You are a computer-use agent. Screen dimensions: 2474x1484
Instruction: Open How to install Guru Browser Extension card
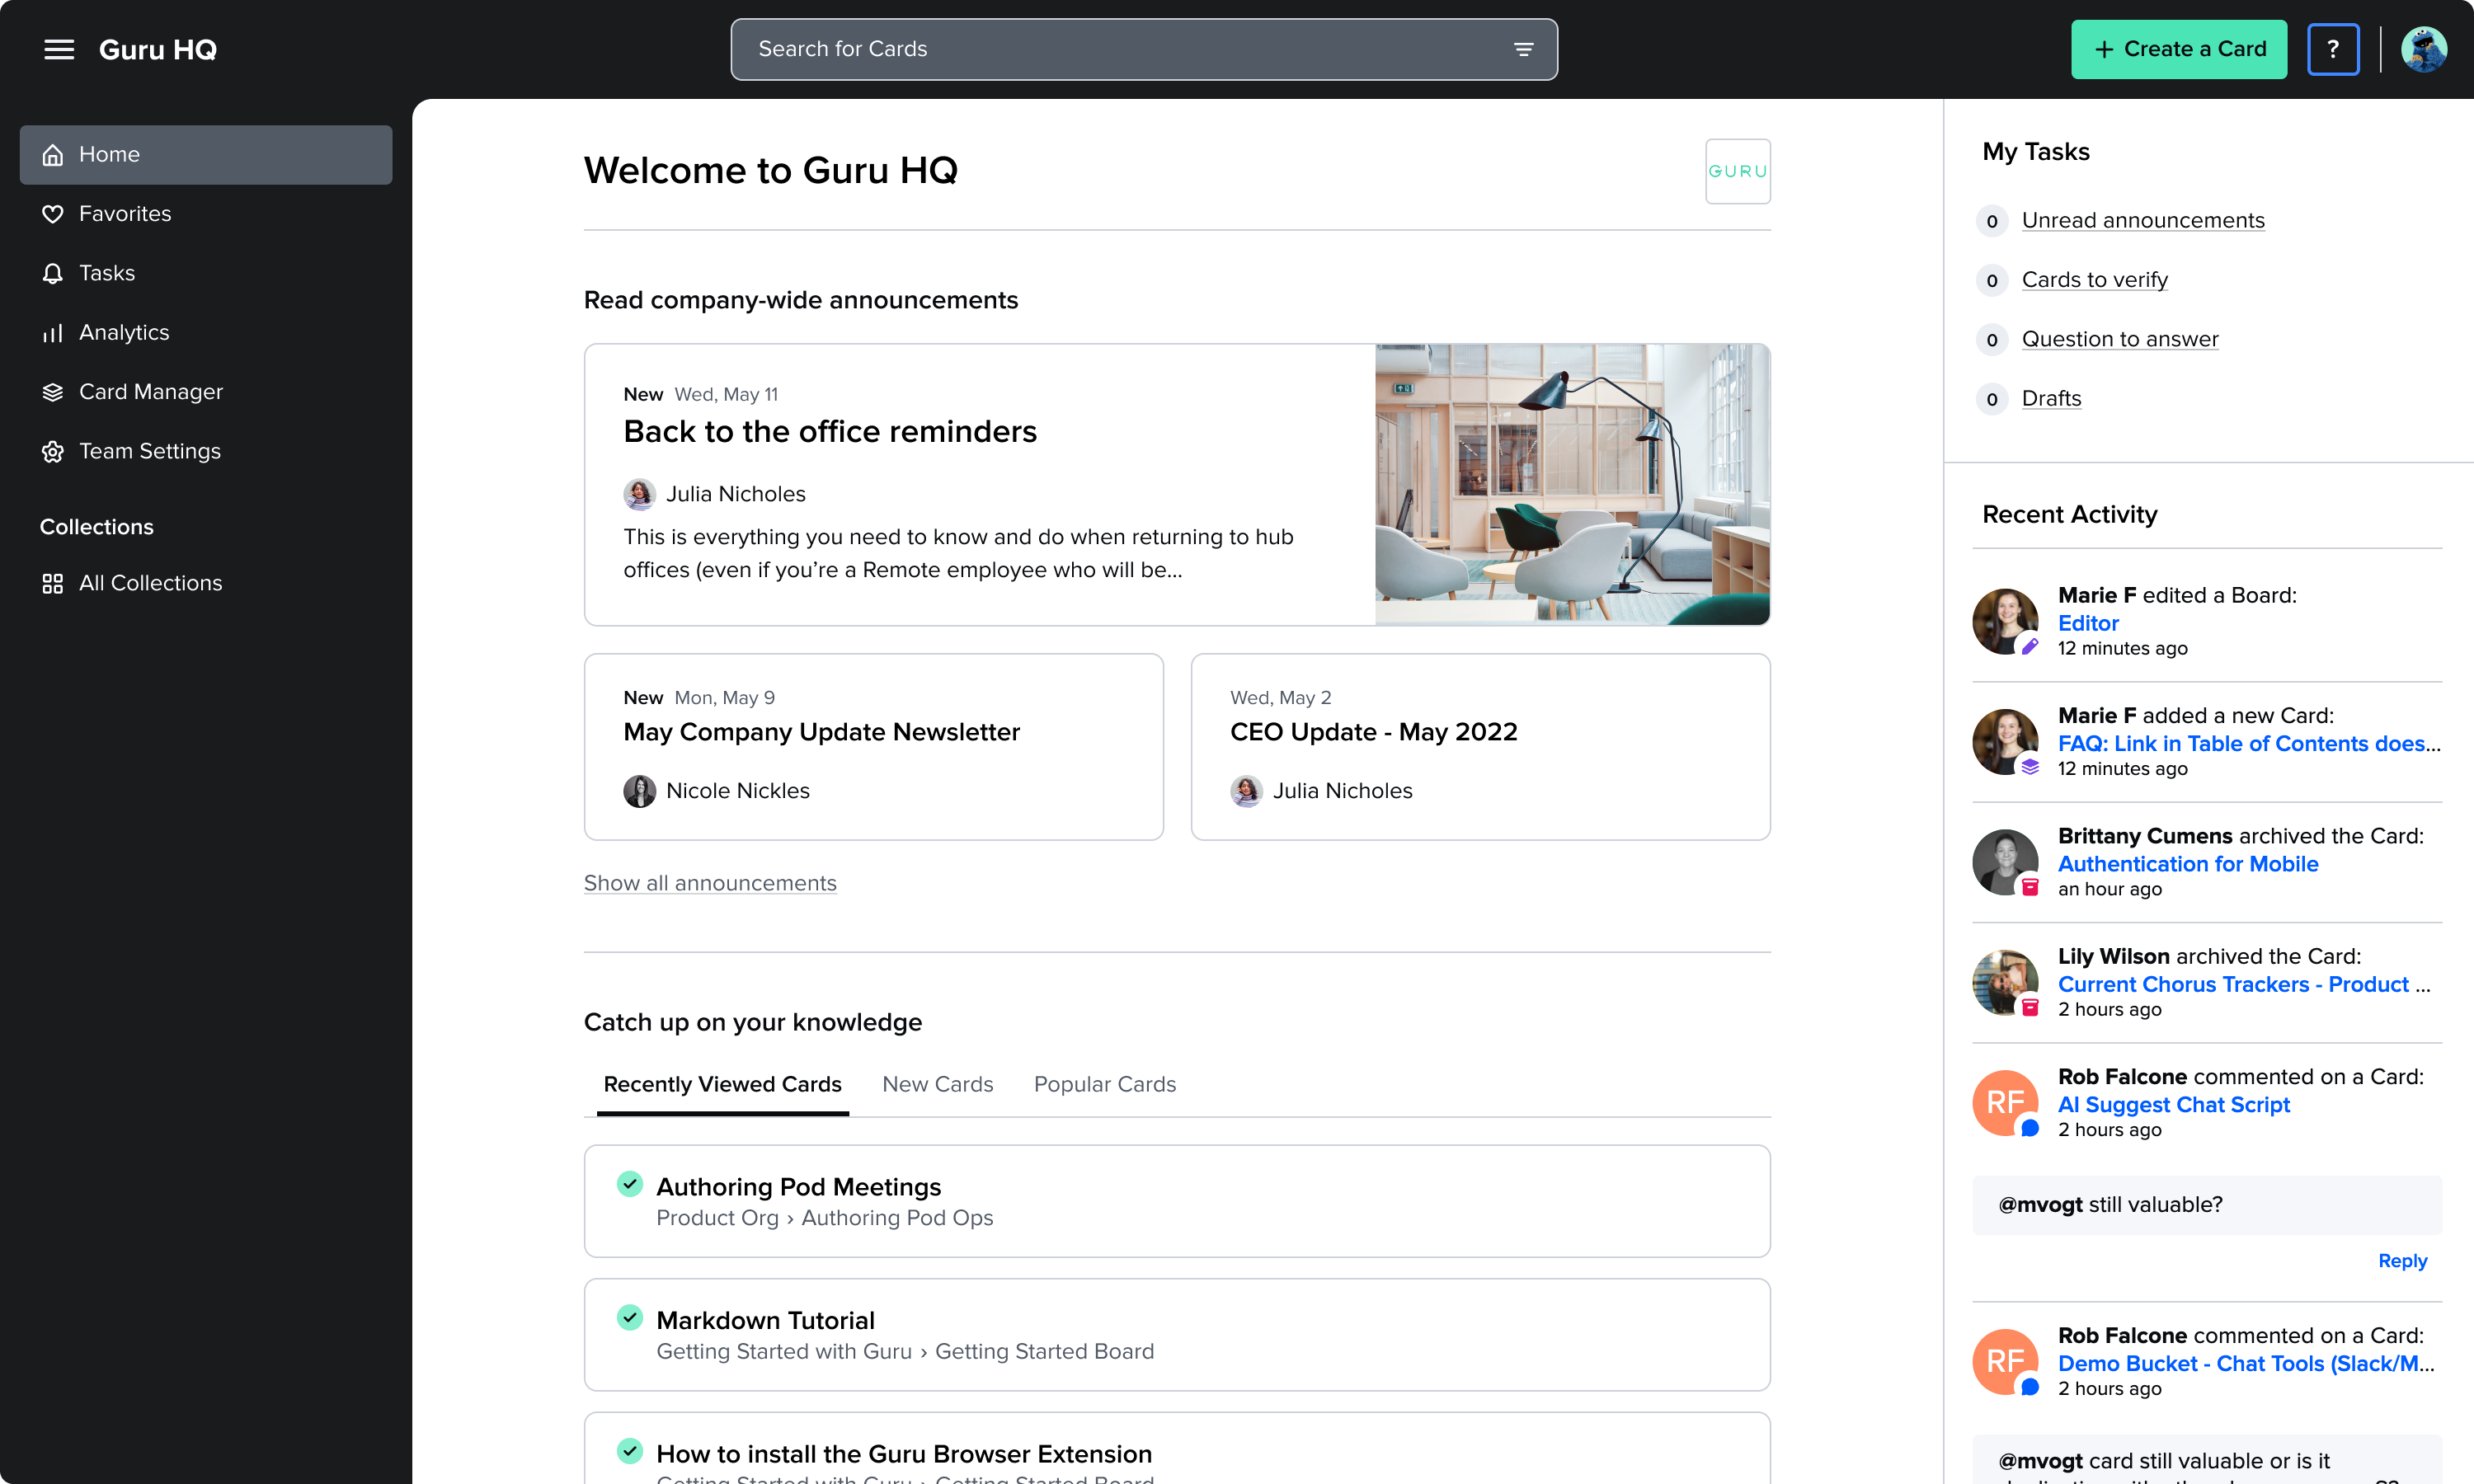coord(1177,1448)
